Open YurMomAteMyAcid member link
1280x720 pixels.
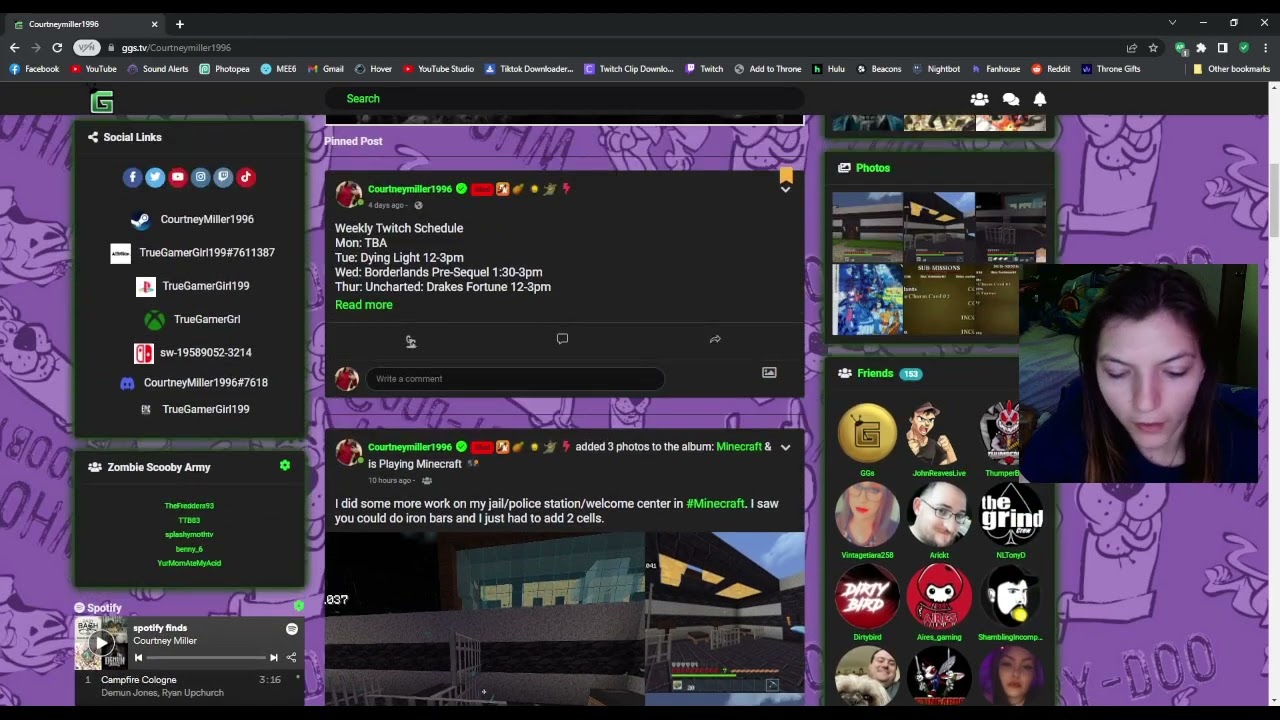[189, 563]
